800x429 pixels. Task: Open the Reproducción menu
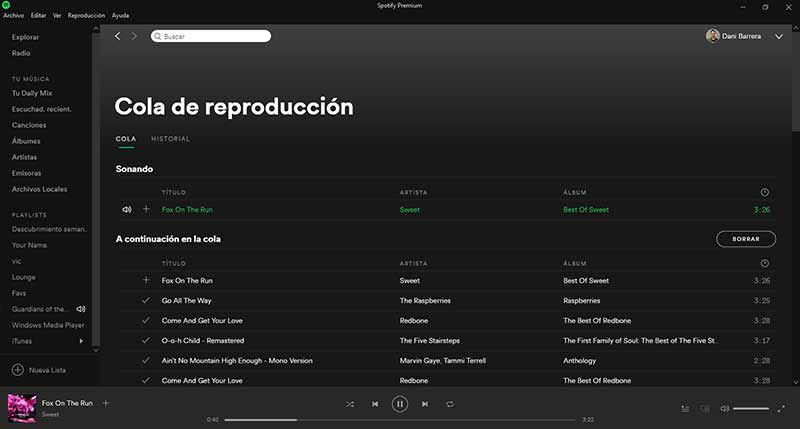(x=86, y=15)
